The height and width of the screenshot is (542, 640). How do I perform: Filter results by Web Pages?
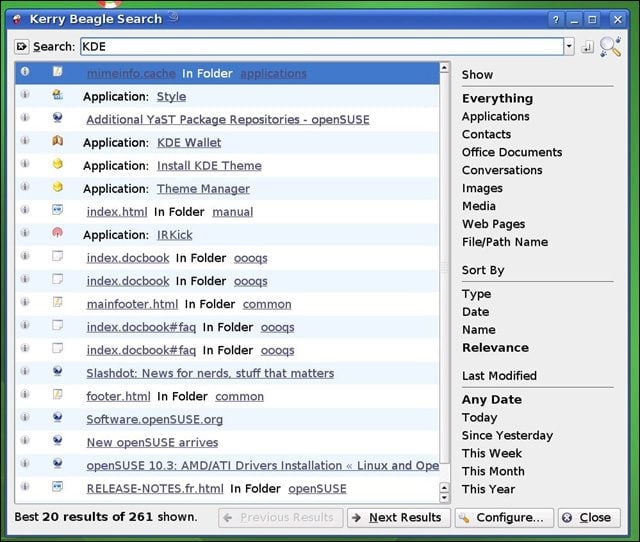click(493, 224)
